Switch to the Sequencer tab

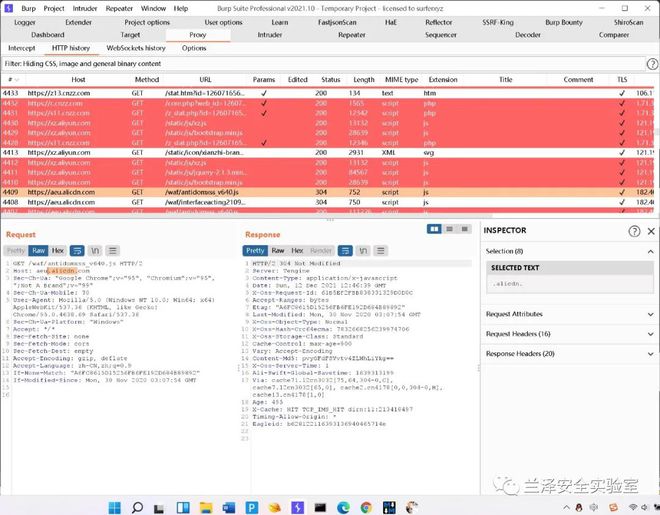441,35
